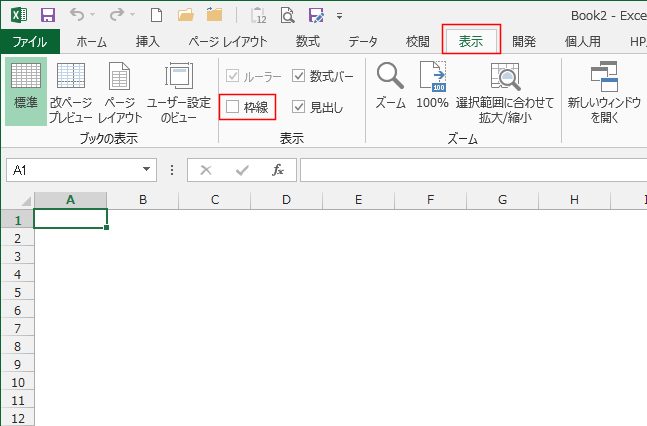
Task: Click the clipboard 12 icon in toolbar
Action: pyautogui.click(x=259, y=16)
